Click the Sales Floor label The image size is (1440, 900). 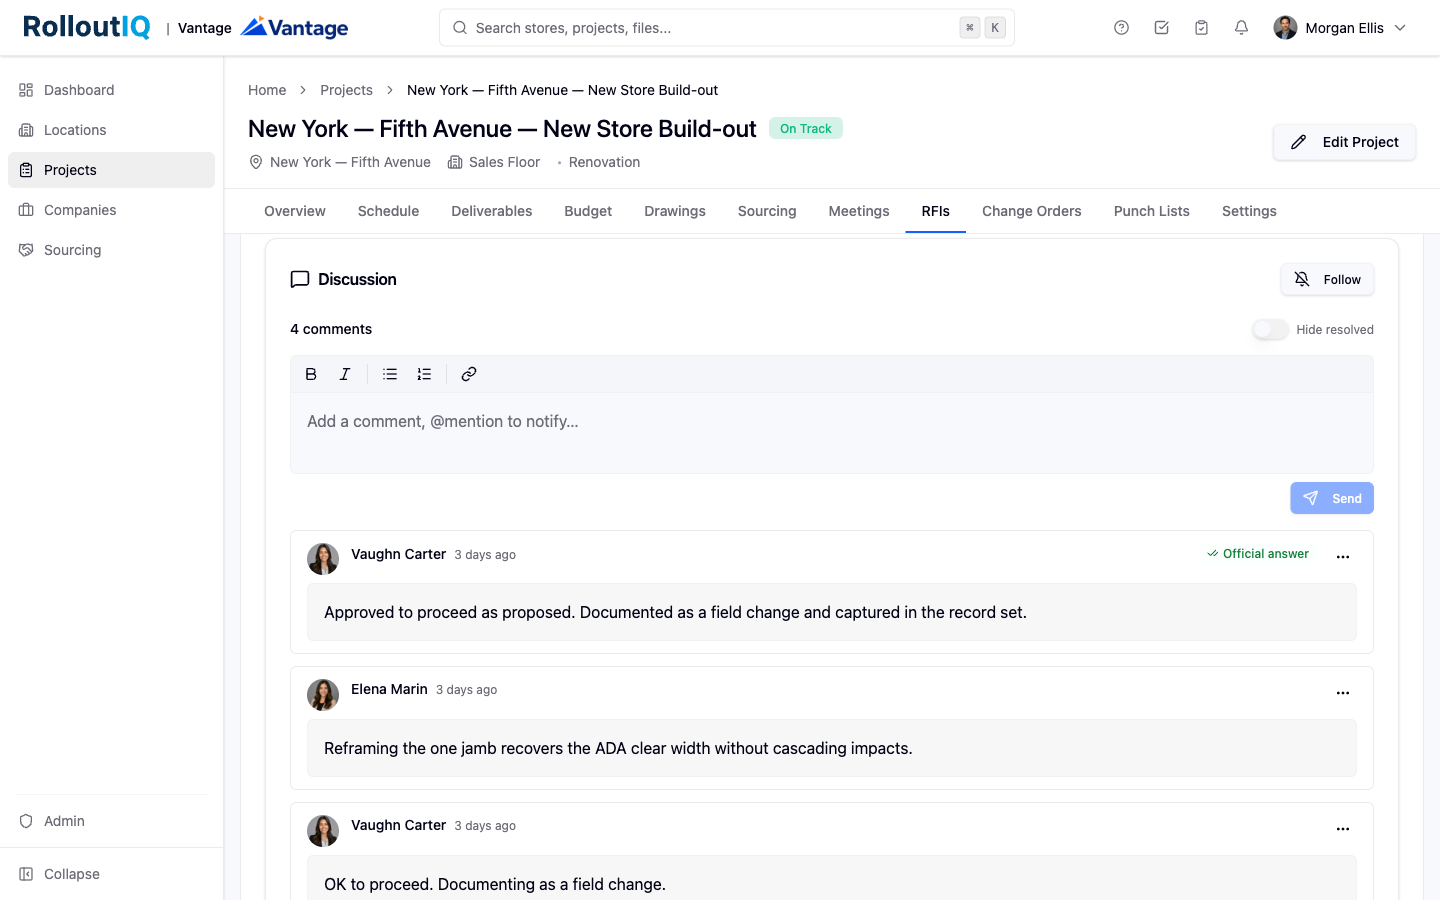504,162
